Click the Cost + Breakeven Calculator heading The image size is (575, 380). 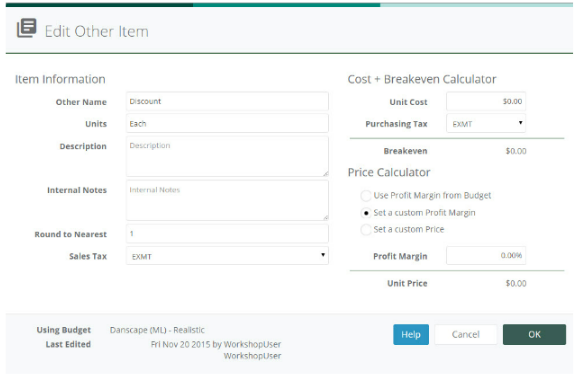click(x=422, y=79)
